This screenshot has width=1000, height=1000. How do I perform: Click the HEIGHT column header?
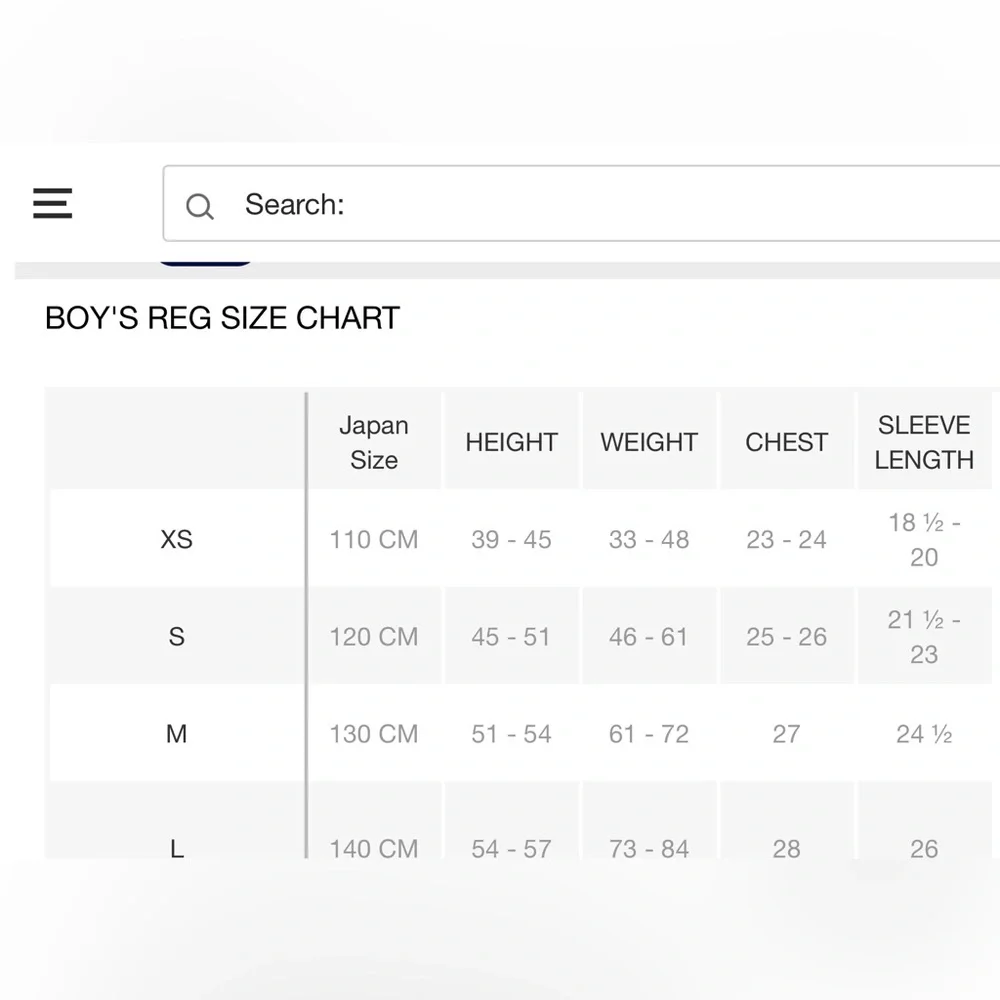coord(511,442)
